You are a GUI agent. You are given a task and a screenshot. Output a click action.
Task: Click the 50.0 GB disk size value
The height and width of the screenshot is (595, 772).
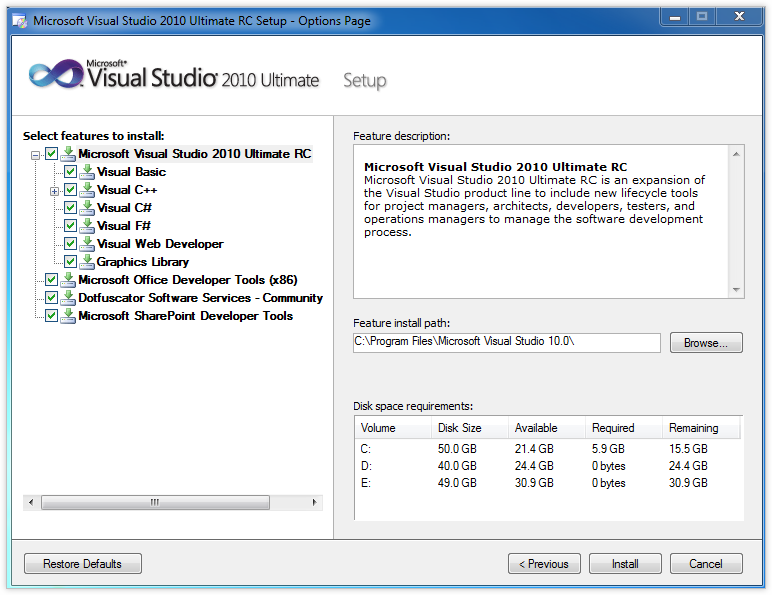pos(457,449)
